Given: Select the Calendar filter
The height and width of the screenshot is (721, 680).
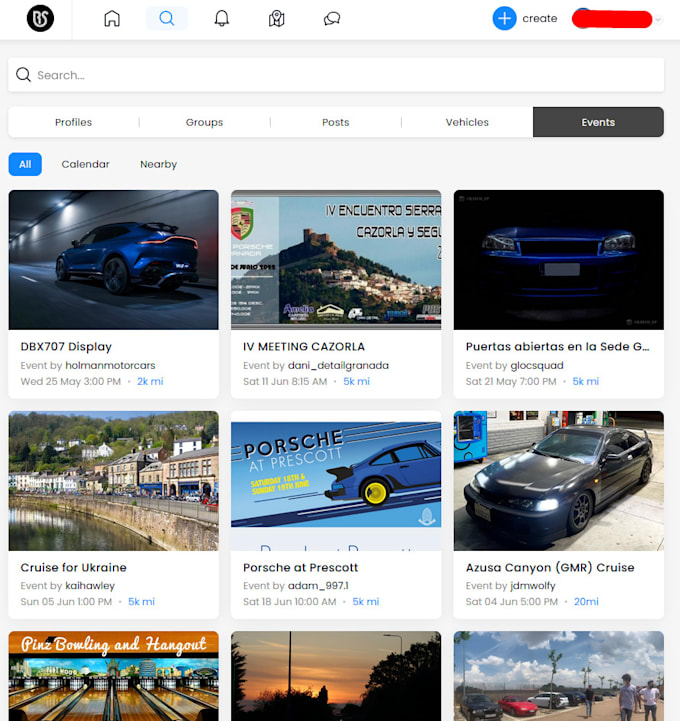Looking at the screenshot, I should [x=86, y=164].
